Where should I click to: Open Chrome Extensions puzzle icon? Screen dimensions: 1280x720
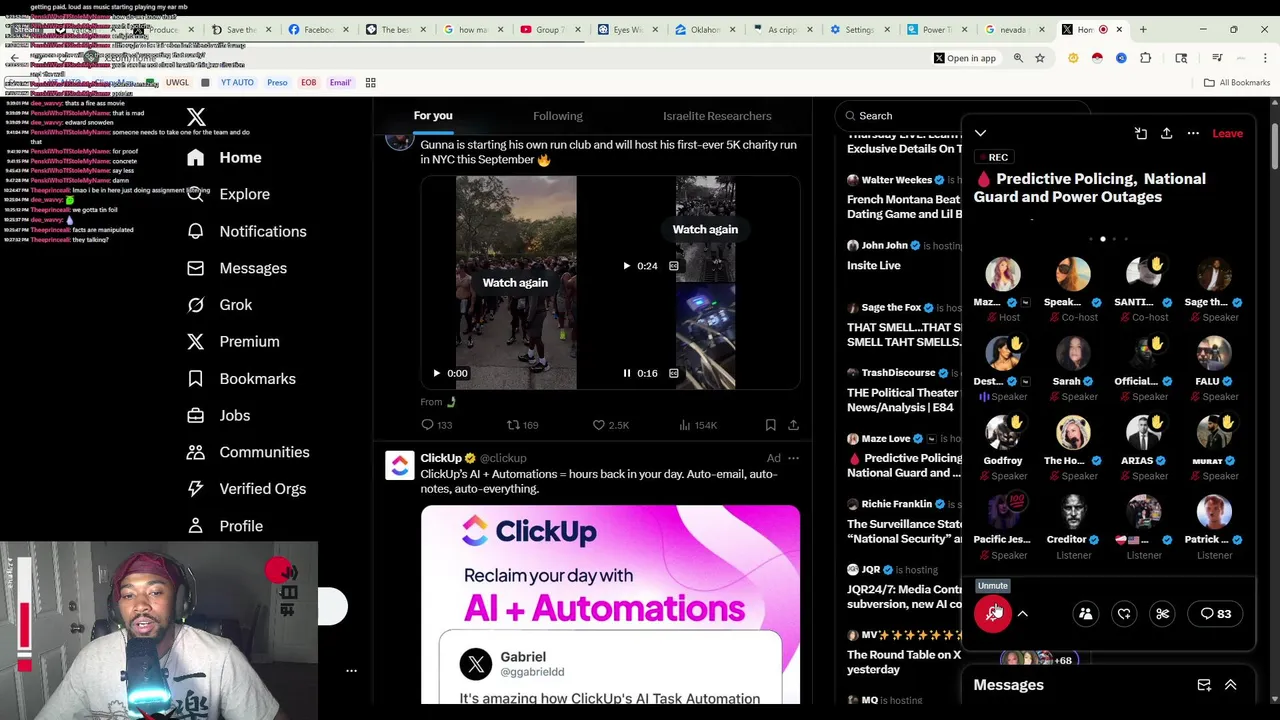(x=1145, y=58)
